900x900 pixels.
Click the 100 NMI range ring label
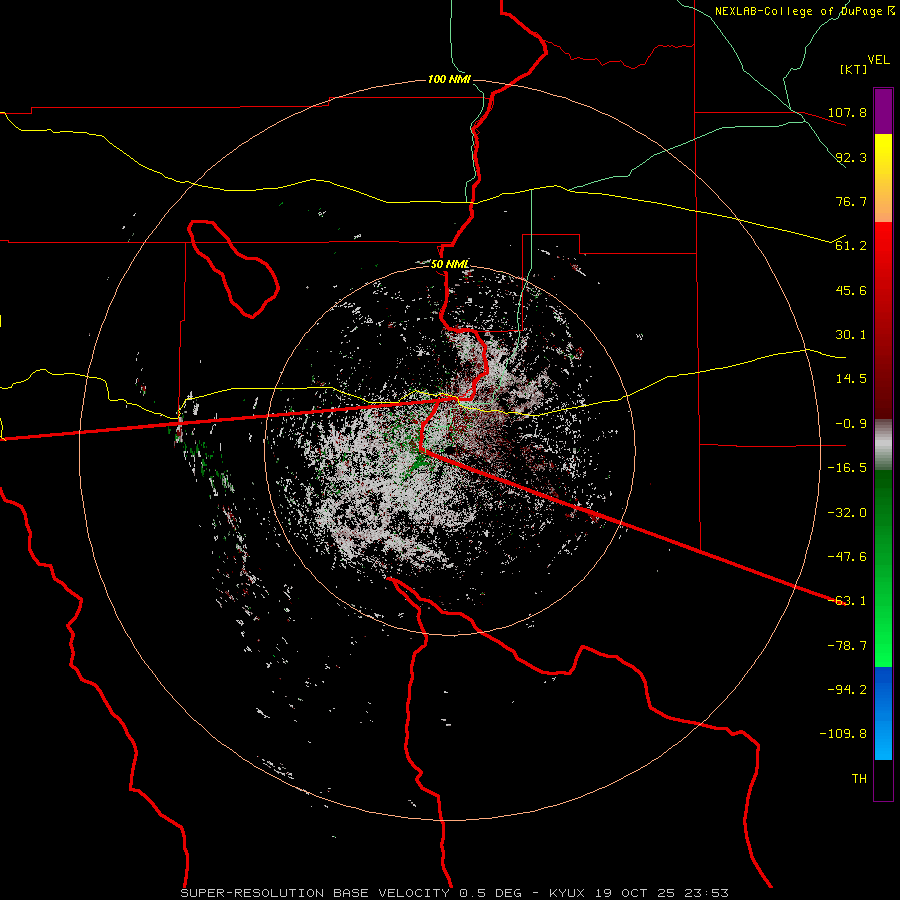pyautogui.click(x=449, y=79)
